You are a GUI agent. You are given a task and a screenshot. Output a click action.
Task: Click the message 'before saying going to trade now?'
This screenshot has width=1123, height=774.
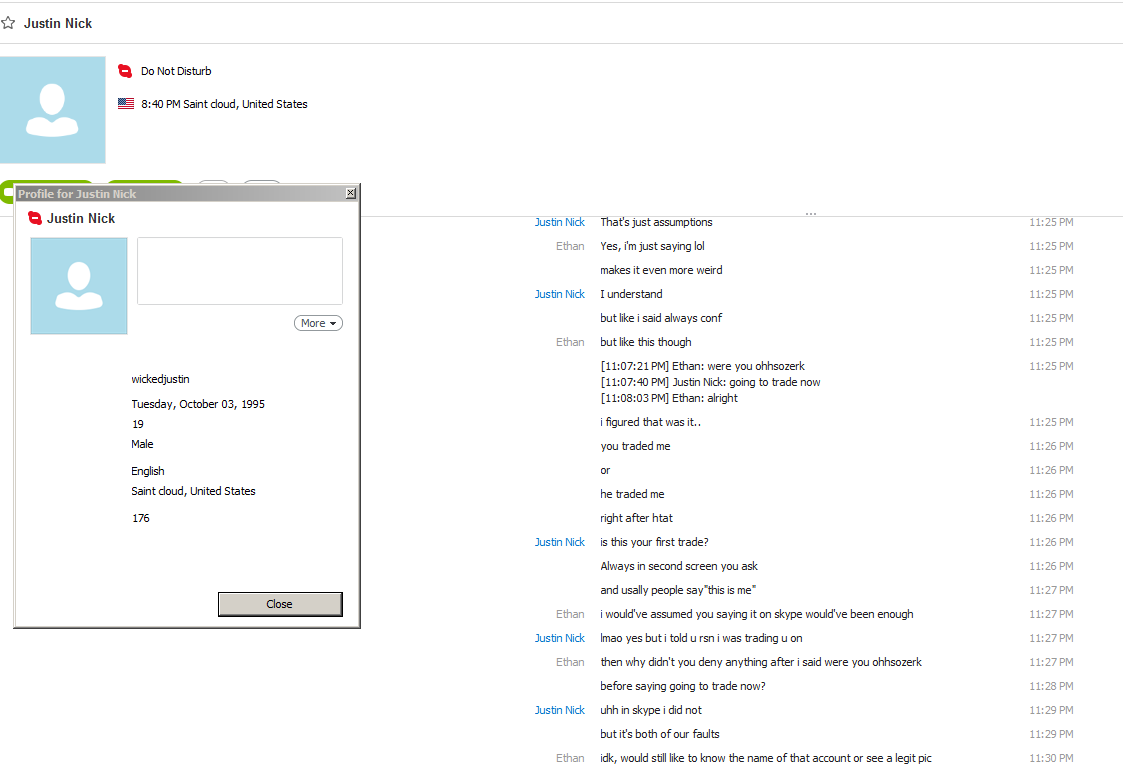[683, 686]
